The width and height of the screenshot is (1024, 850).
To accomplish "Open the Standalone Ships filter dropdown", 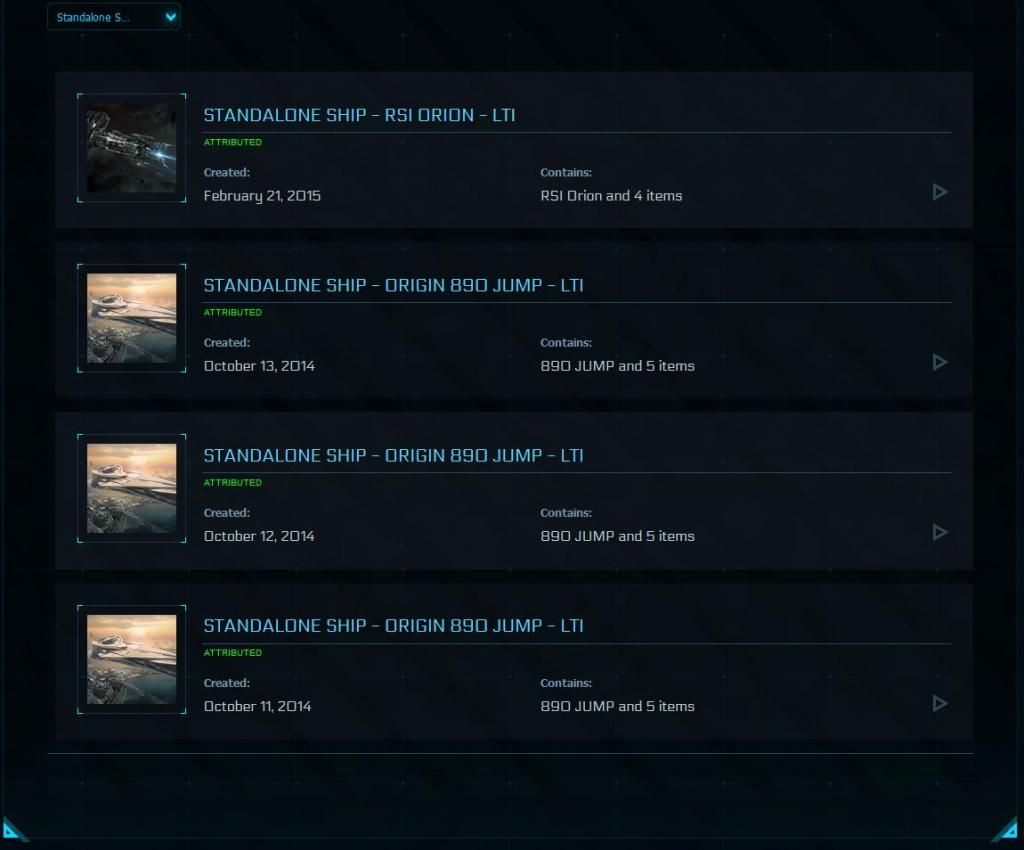I will click(x=114, y=17).
